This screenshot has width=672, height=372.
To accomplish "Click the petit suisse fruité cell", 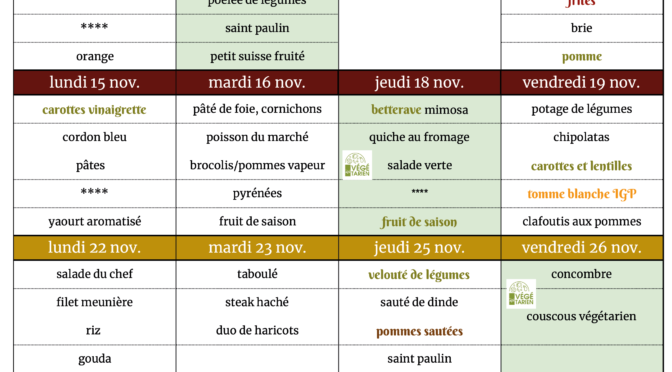I will click(257, 56).
